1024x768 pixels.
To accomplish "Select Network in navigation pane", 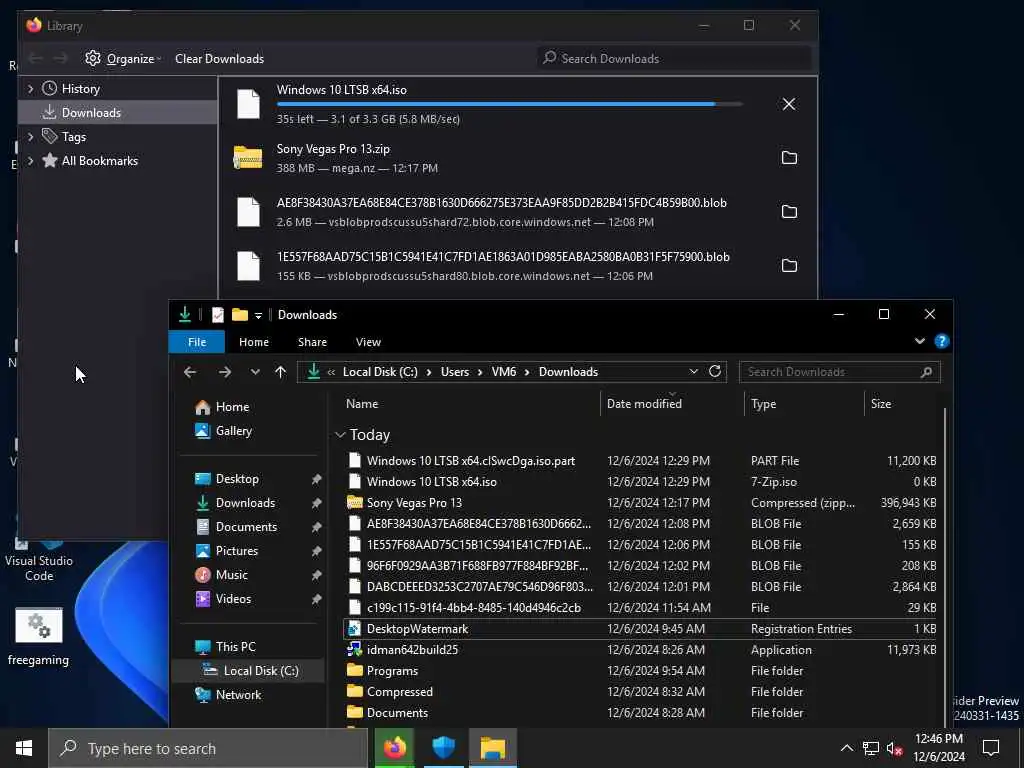I will coord(228,695).
